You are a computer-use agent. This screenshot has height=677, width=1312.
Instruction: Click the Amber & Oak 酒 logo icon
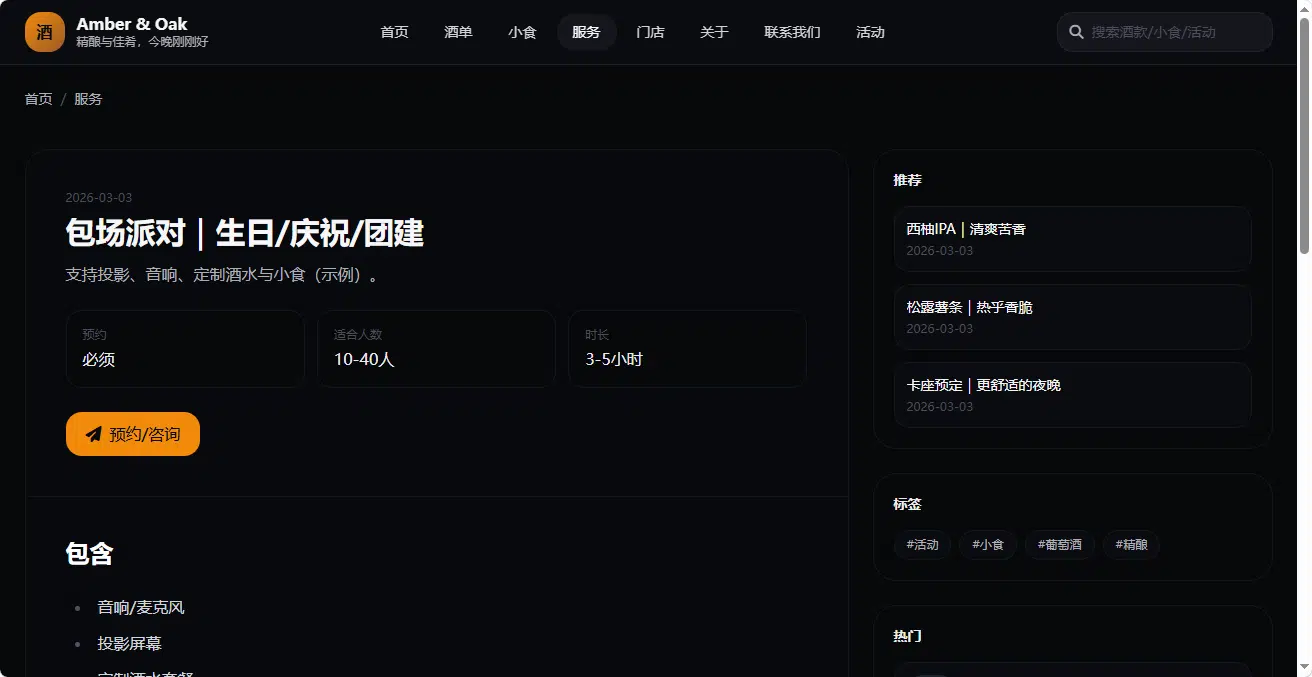click(x=45, y=32)
